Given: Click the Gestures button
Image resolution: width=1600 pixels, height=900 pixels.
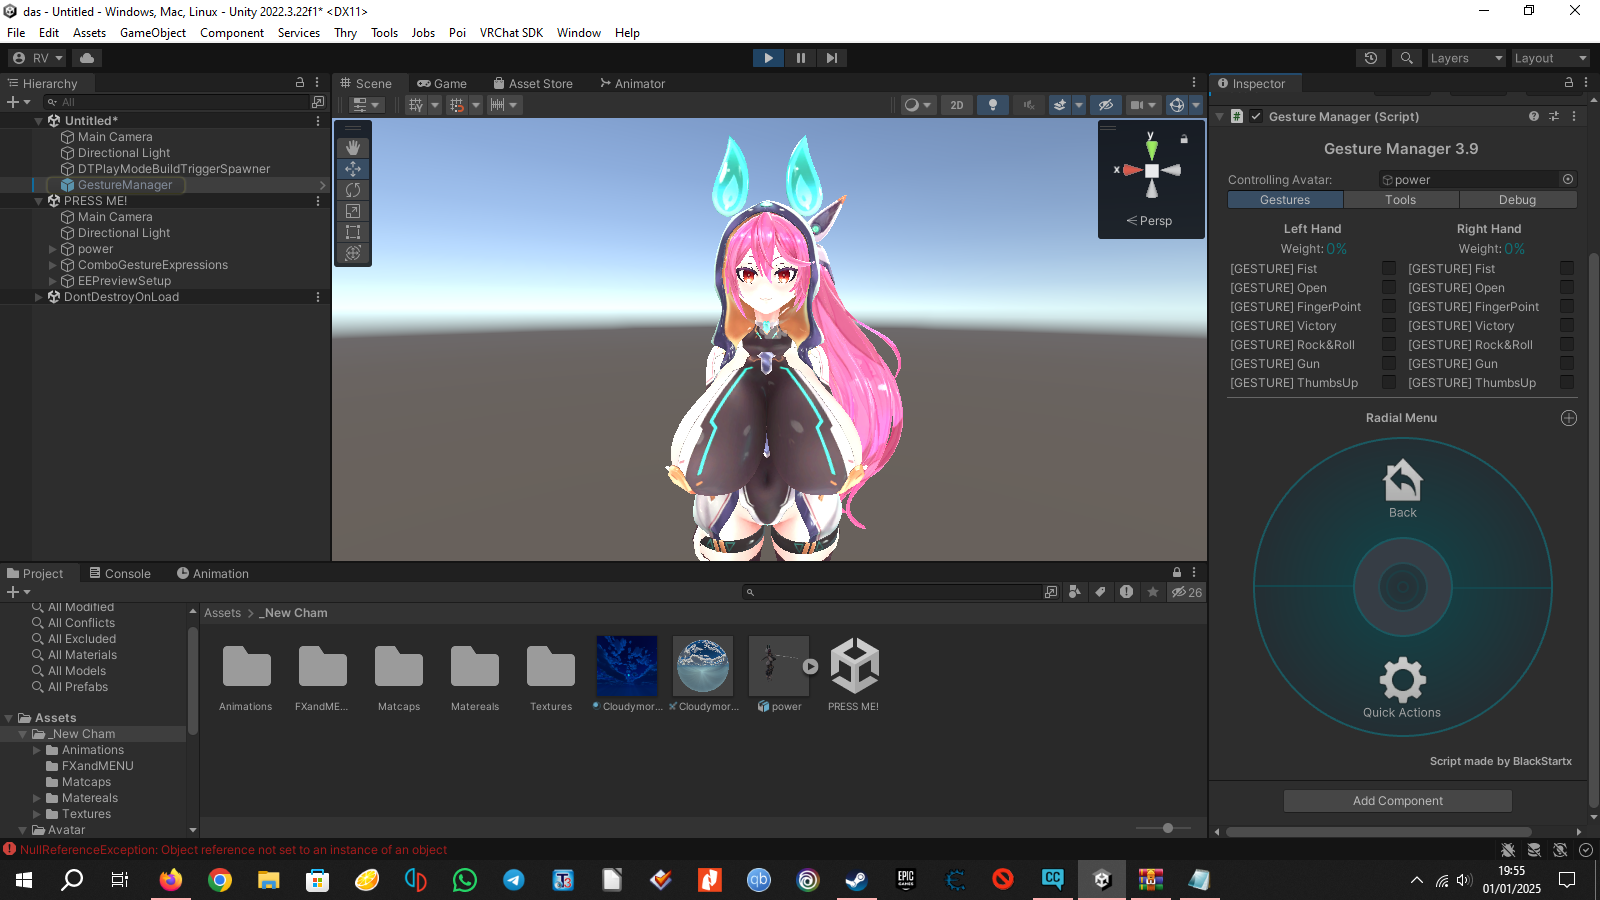Looking at the screenshot, I should click(x=1285, y=200).
